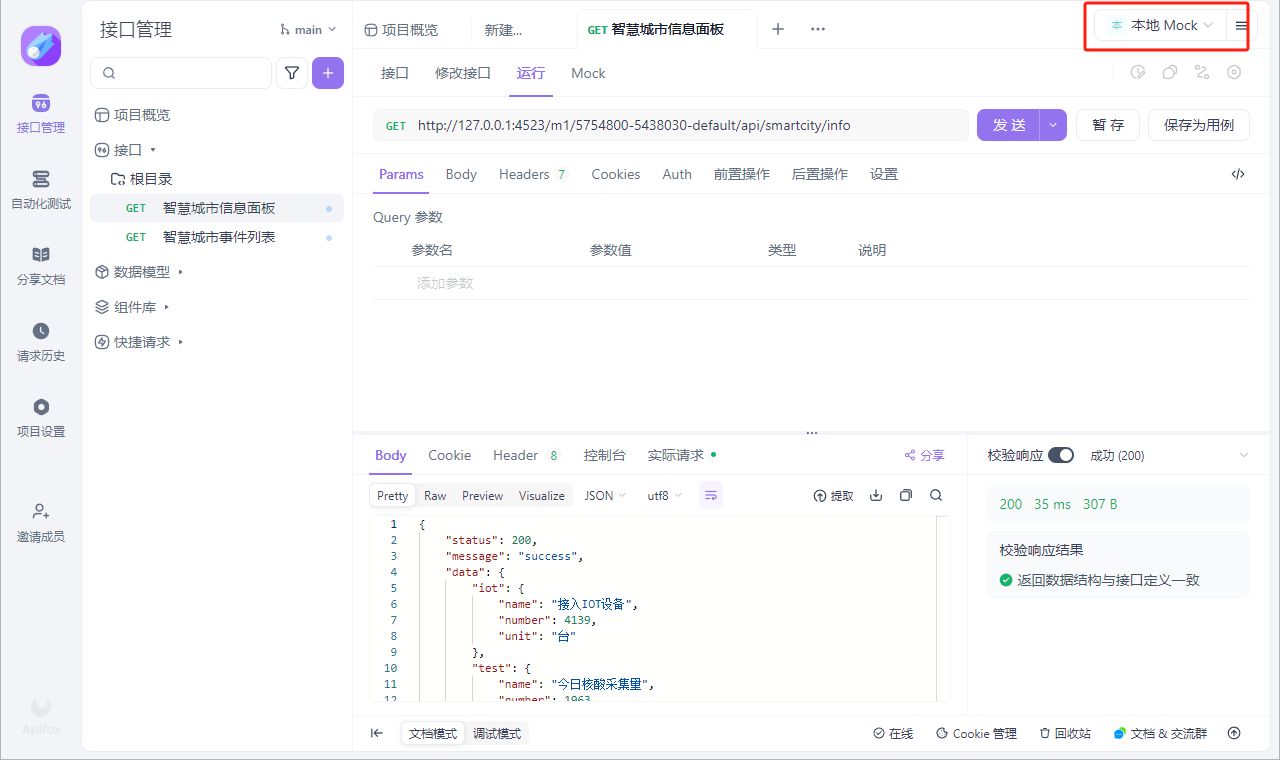This screenshot has height=760, width=1280.
Task: Toggle the 校验响应 switch
Action: [1060, 455]
